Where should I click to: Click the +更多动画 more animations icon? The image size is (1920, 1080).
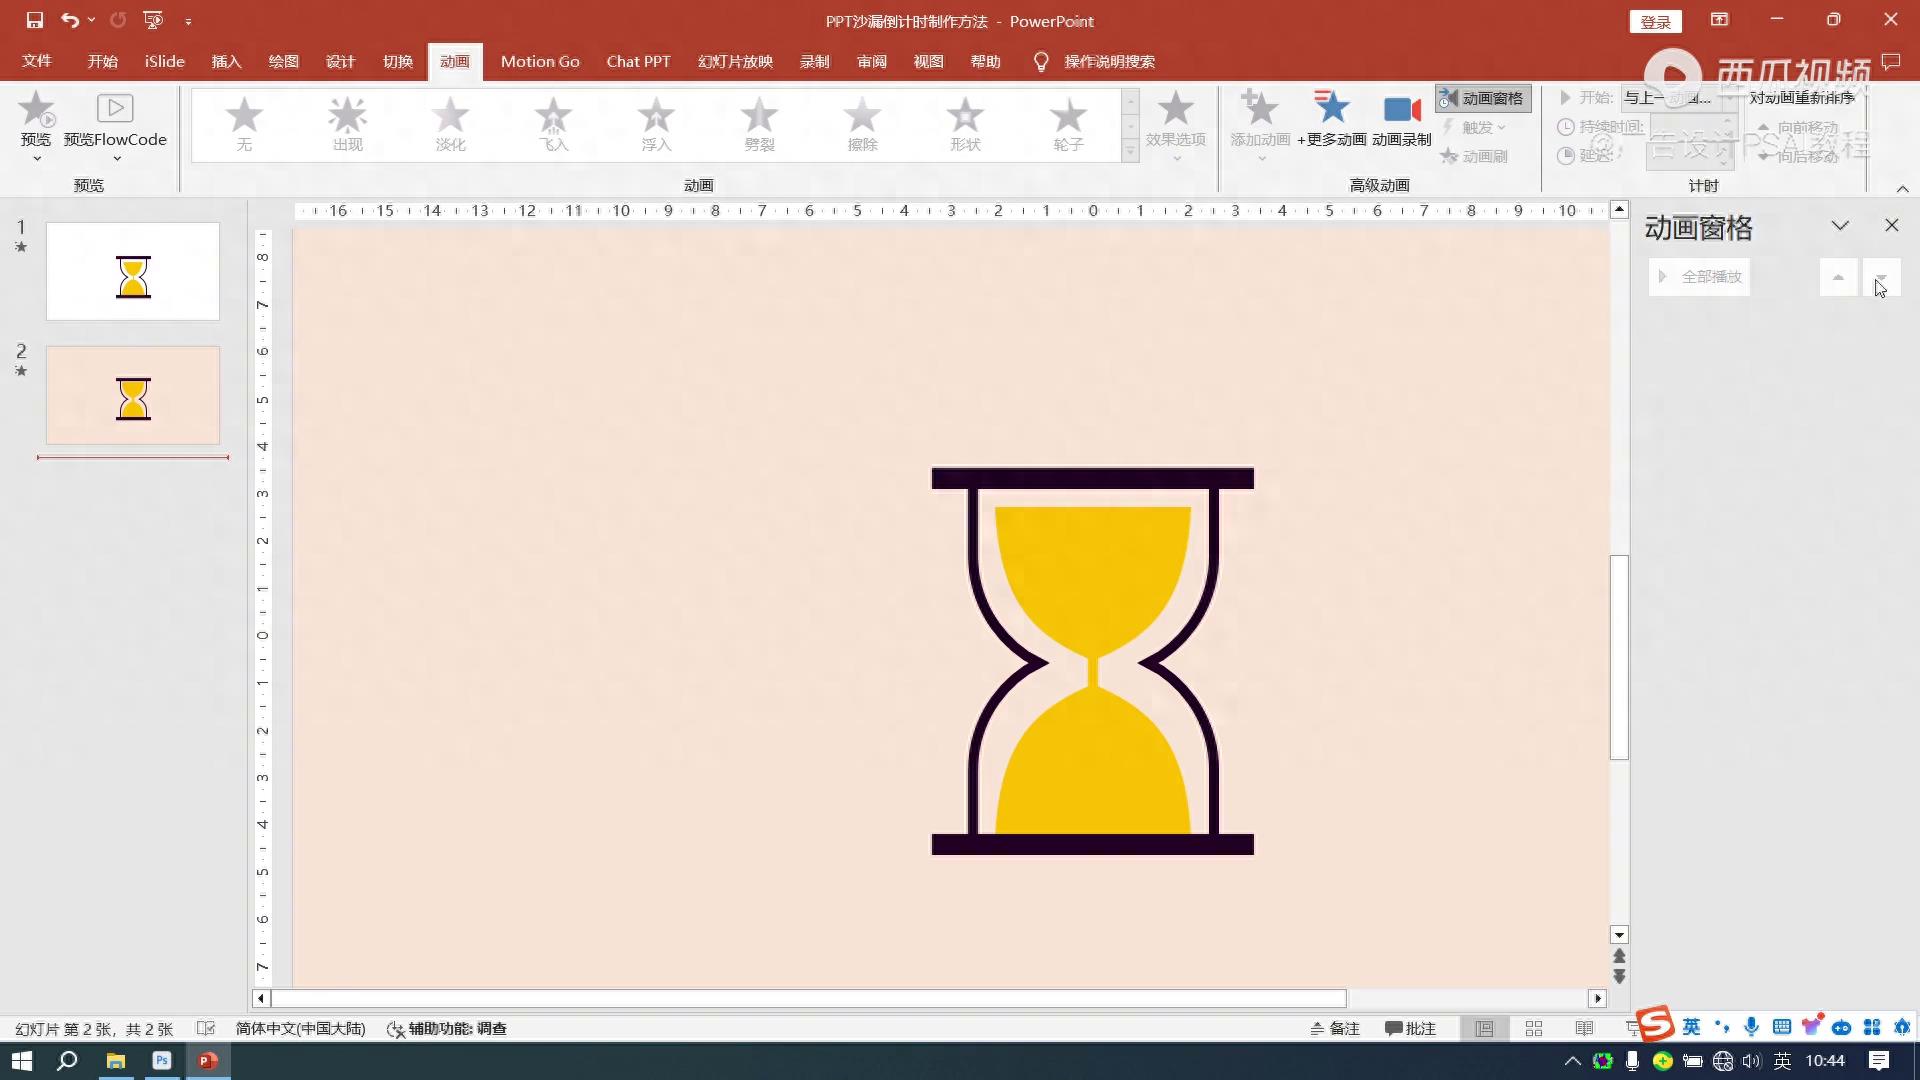click(x=1331, y=108)
